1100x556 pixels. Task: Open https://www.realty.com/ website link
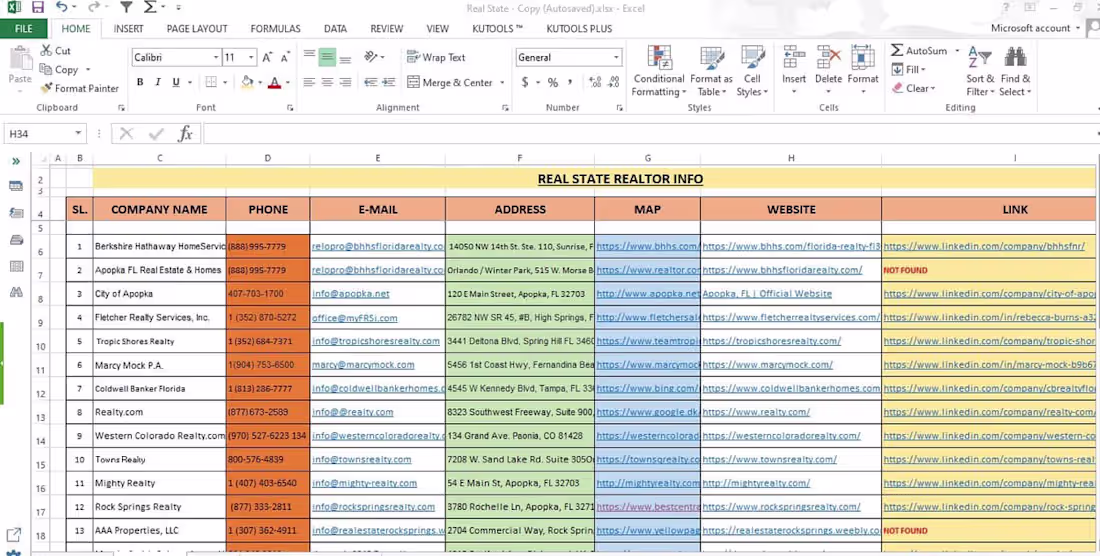pyautogui.click(x=756, y=412)
